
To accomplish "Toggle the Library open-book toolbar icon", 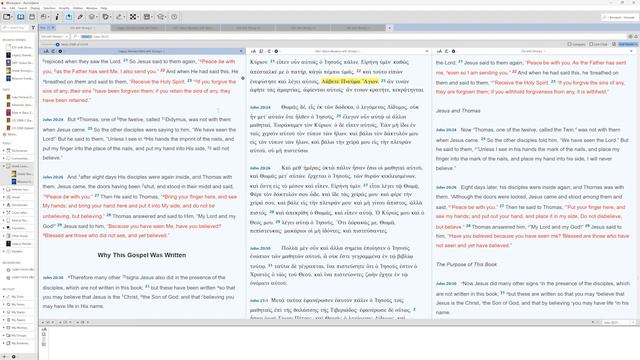I will click(20, 17).
